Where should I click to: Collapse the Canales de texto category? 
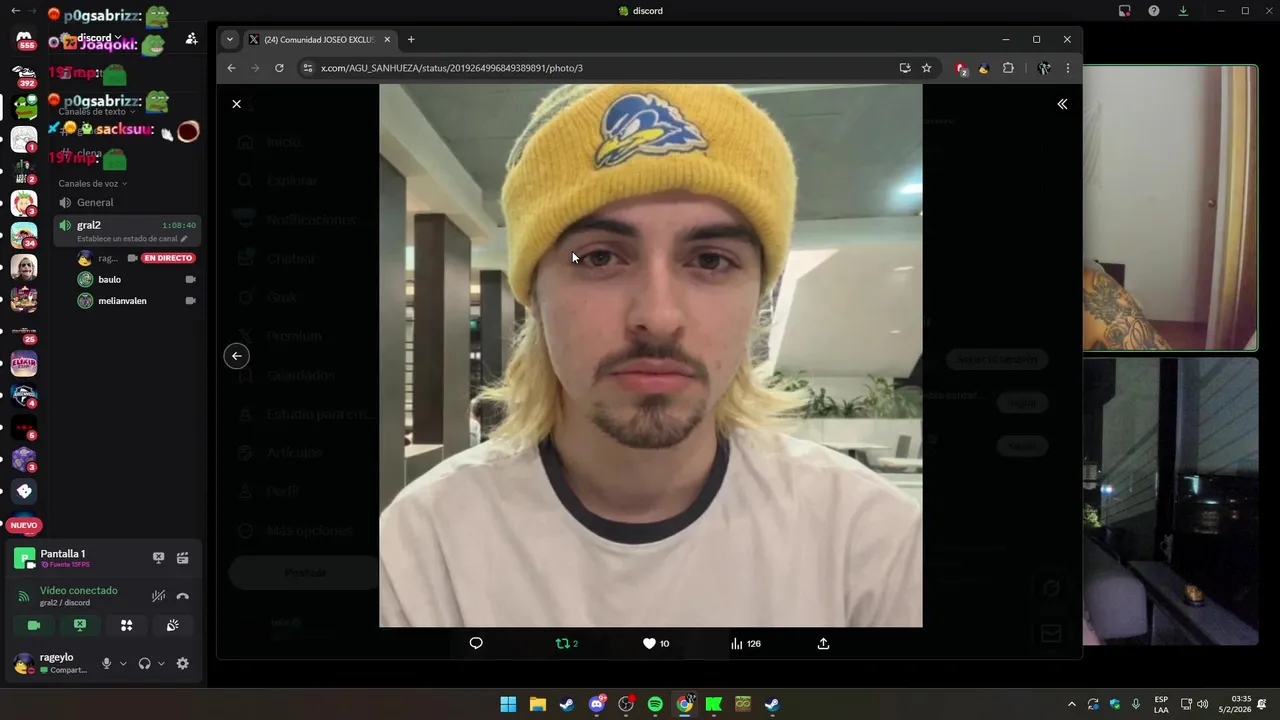96,111
